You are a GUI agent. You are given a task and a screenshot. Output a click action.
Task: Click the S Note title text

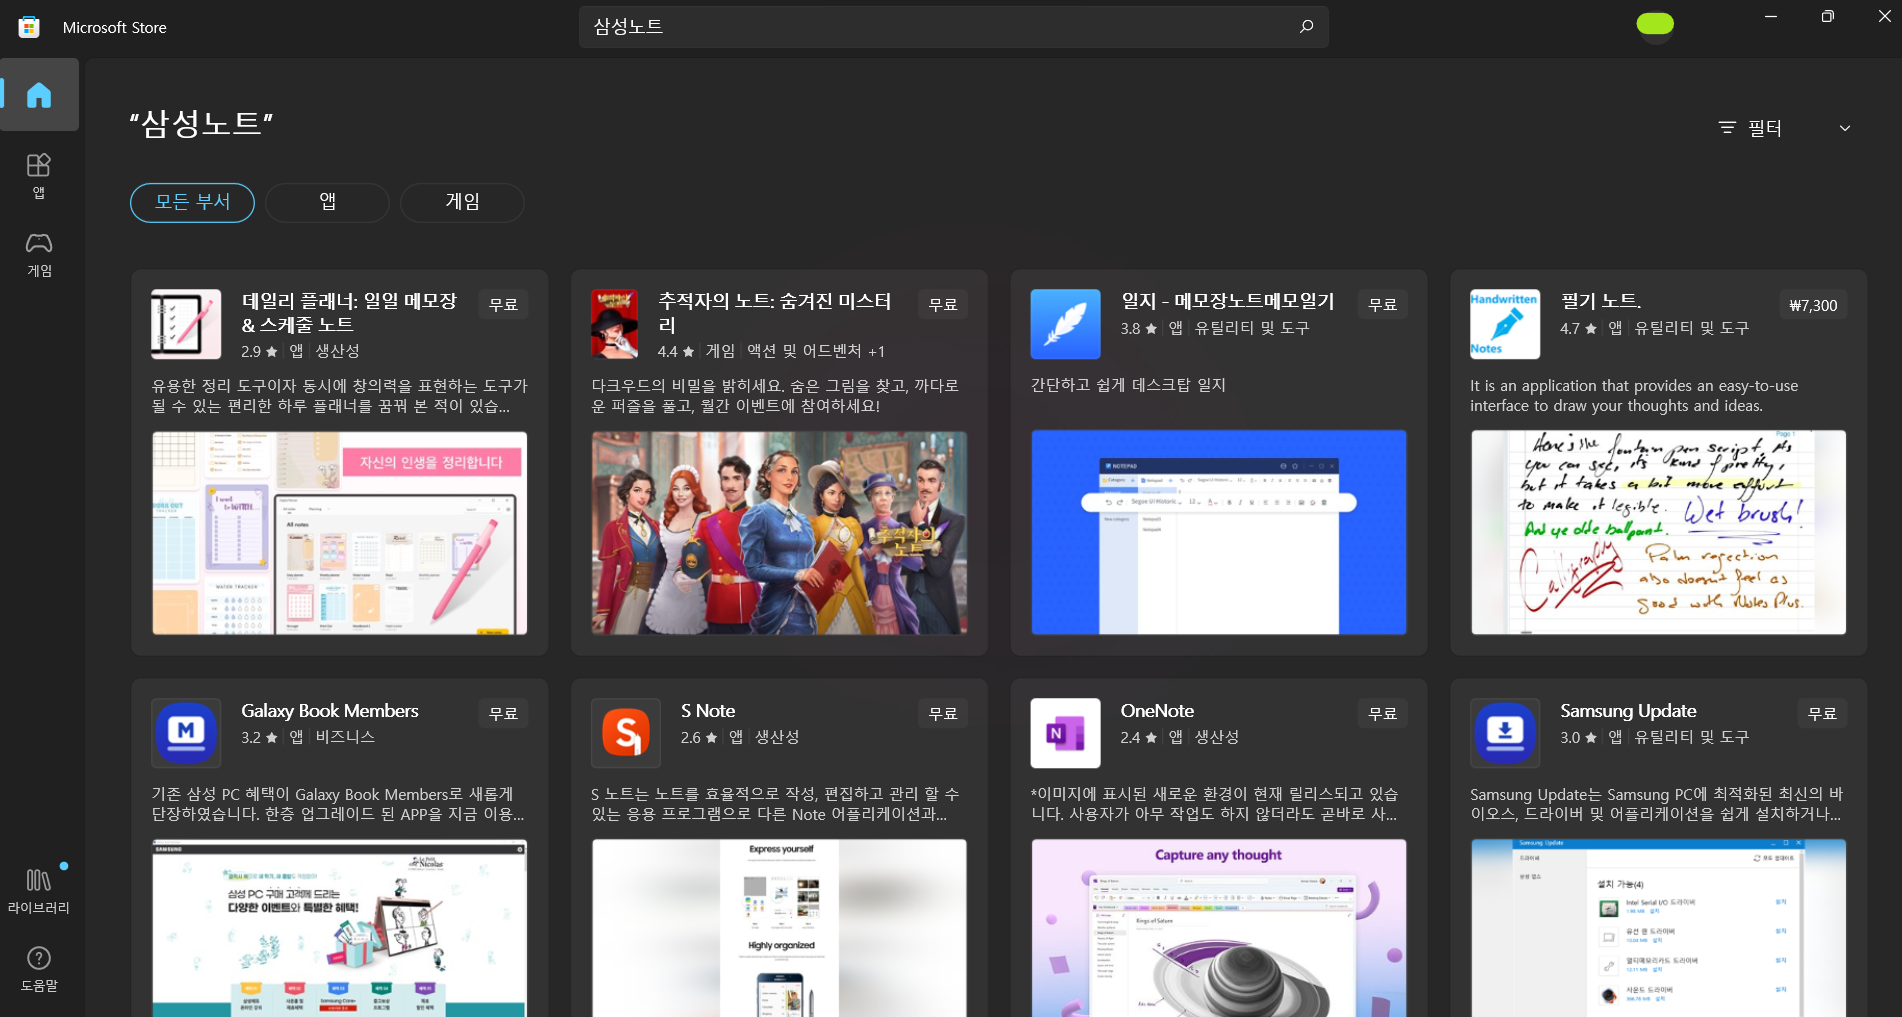(x=708, y=711)
